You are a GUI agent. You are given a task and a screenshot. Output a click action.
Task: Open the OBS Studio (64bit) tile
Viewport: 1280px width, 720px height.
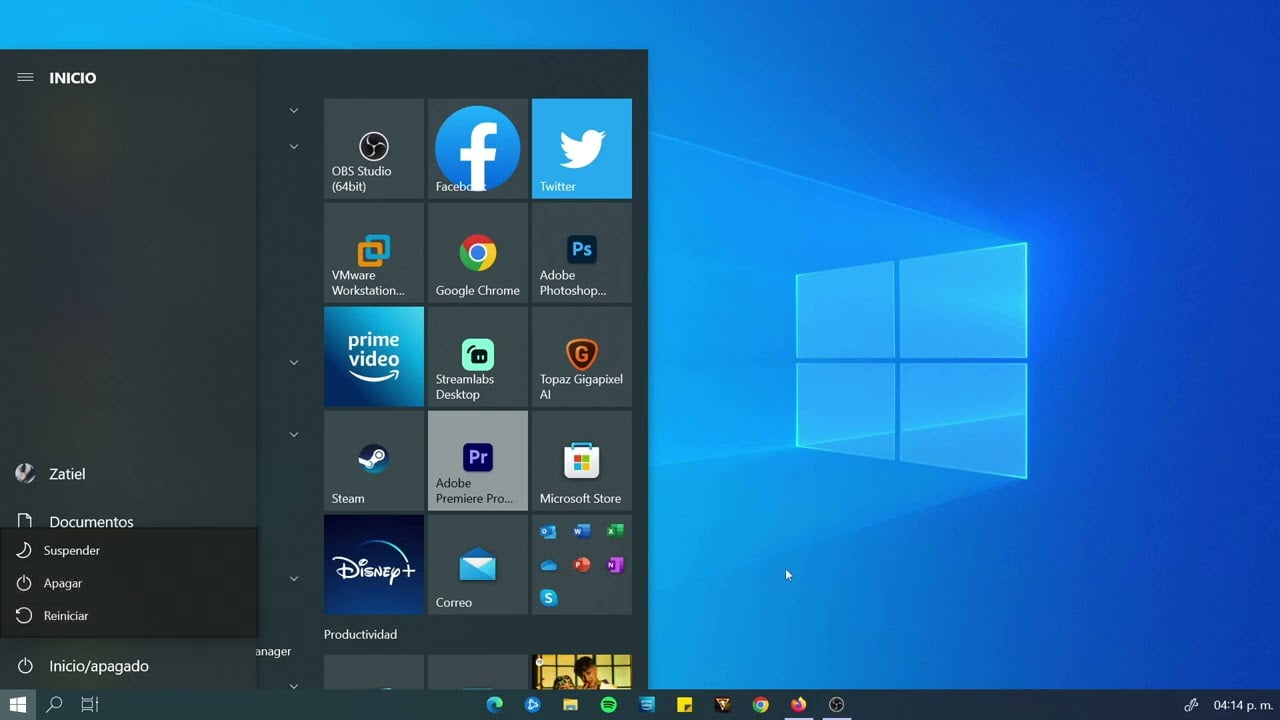[374, 148]
